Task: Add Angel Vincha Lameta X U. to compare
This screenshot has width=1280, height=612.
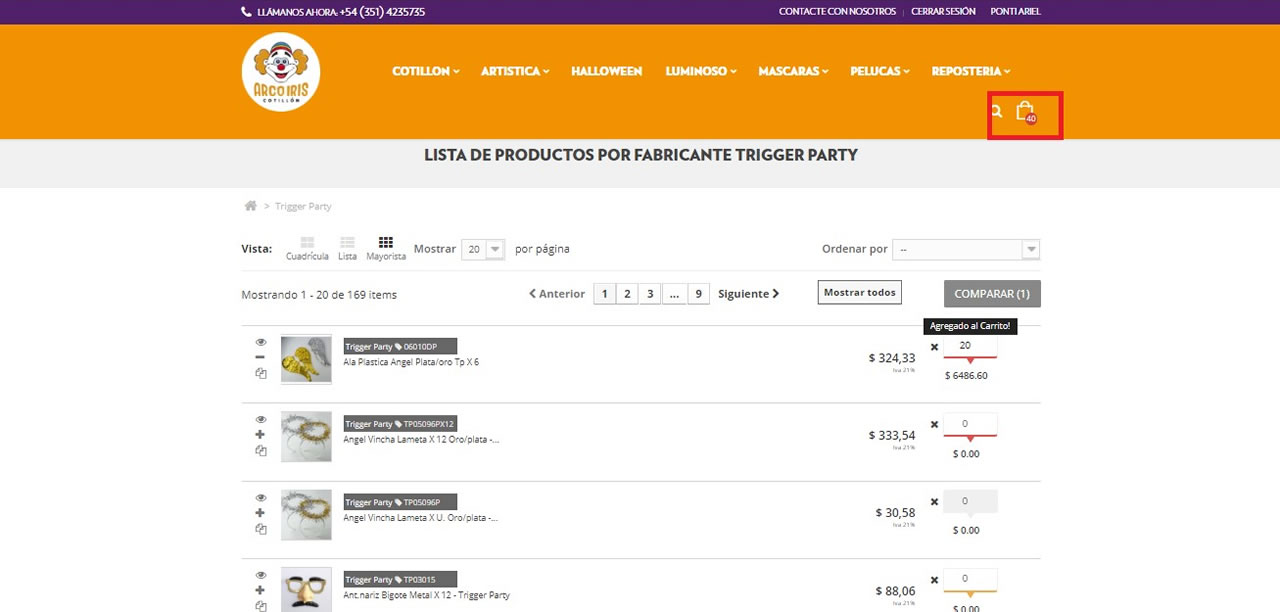Action: [x=260, y=529]
